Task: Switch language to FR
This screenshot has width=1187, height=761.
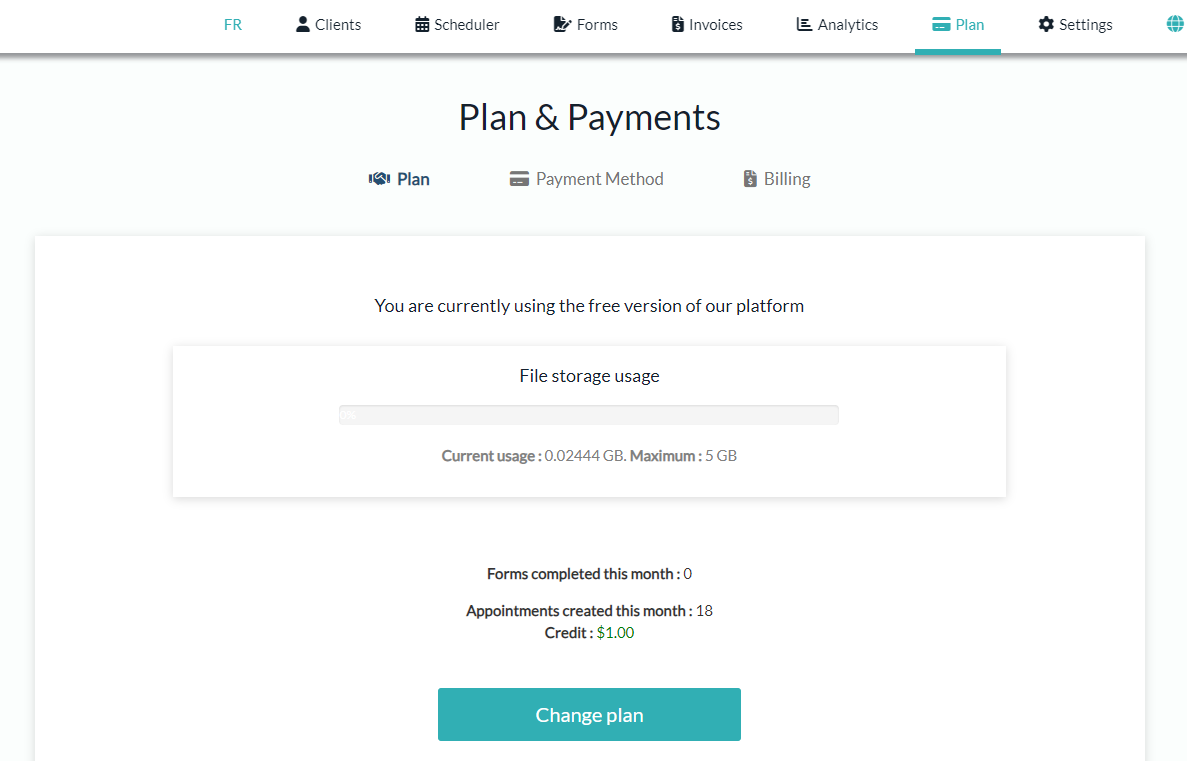Action: point(232,24)
